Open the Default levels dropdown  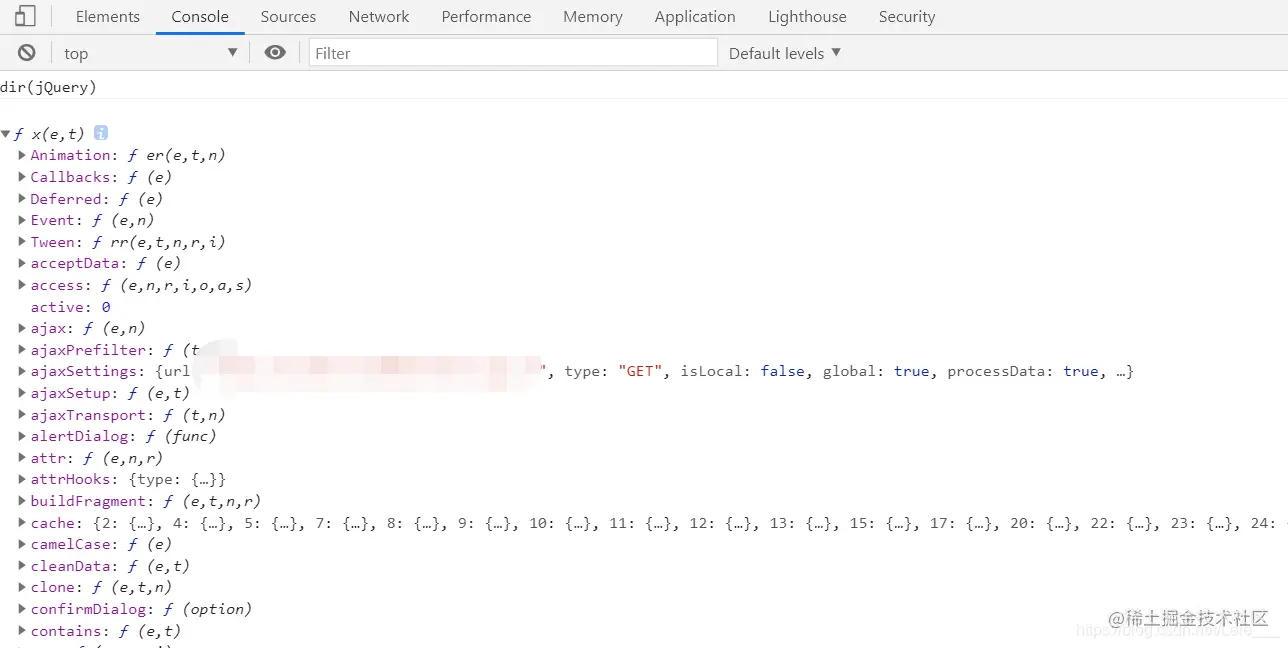[785, 53]
